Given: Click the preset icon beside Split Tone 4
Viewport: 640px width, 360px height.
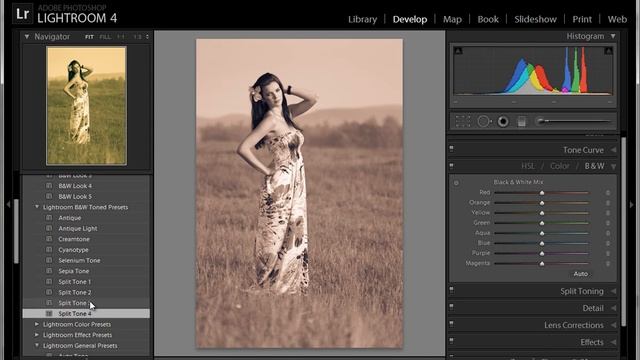Looking at the screenshot, I should (x=49, y=313).
